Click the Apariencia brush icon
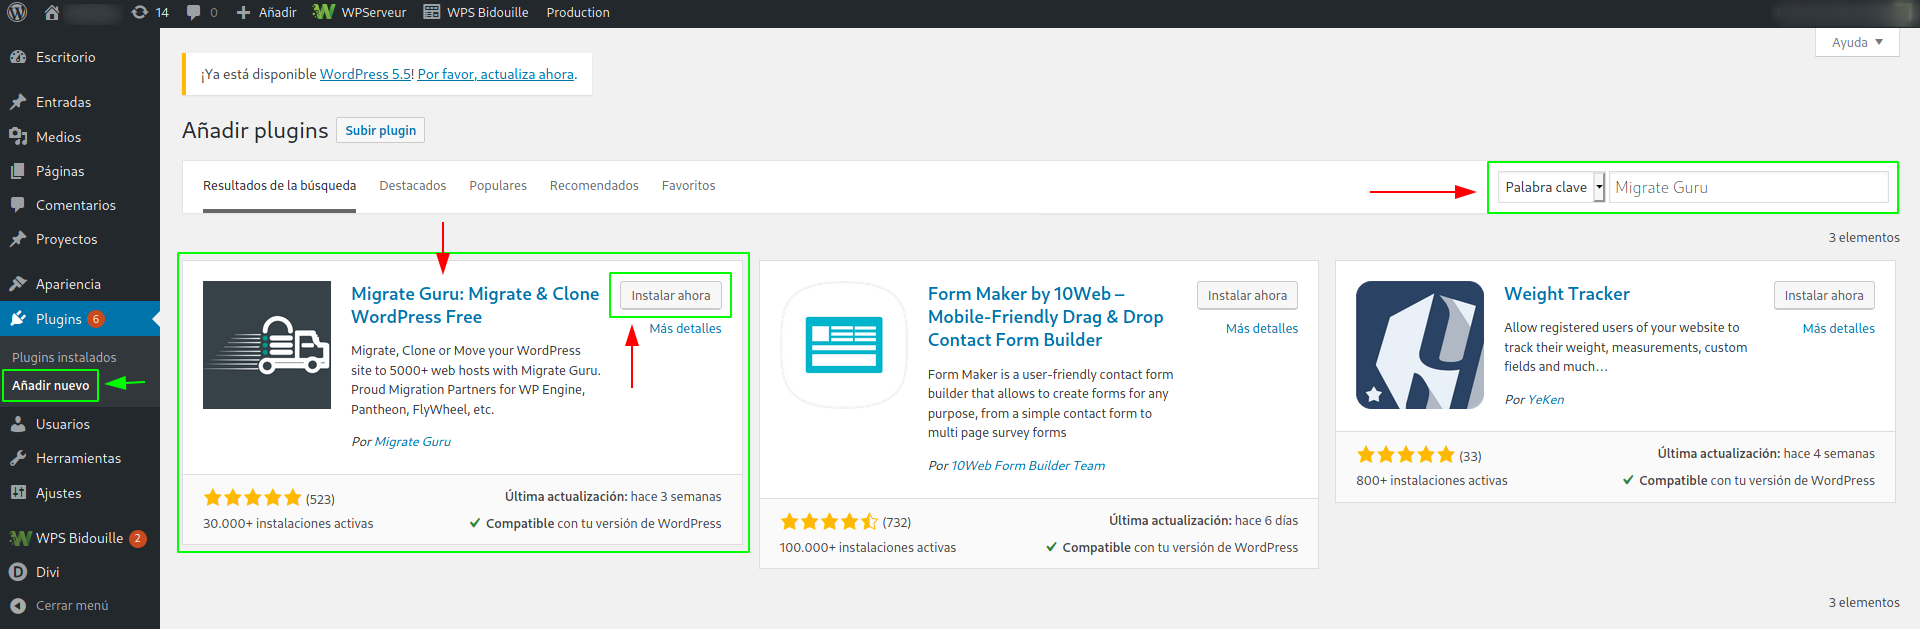The width and height of the screenshot is (1920, 629). pos(18,284)
